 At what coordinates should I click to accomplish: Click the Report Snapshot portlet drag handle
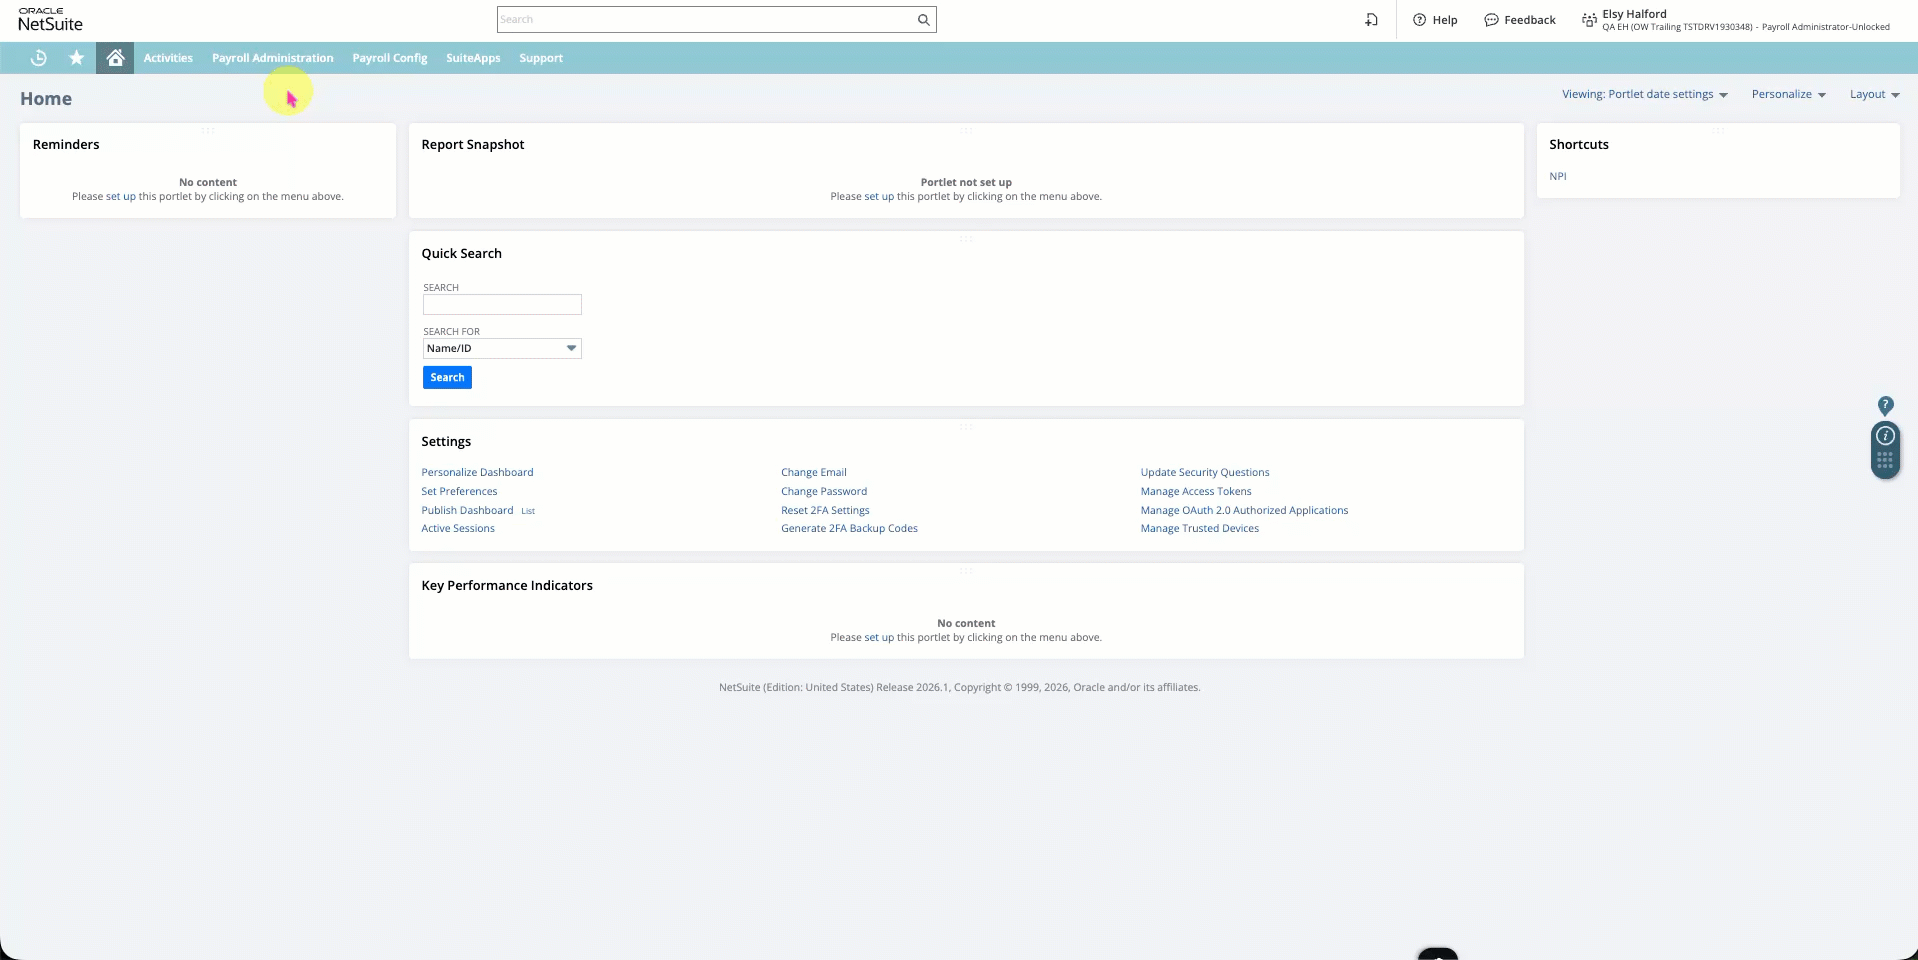click(x=966, y=130)
